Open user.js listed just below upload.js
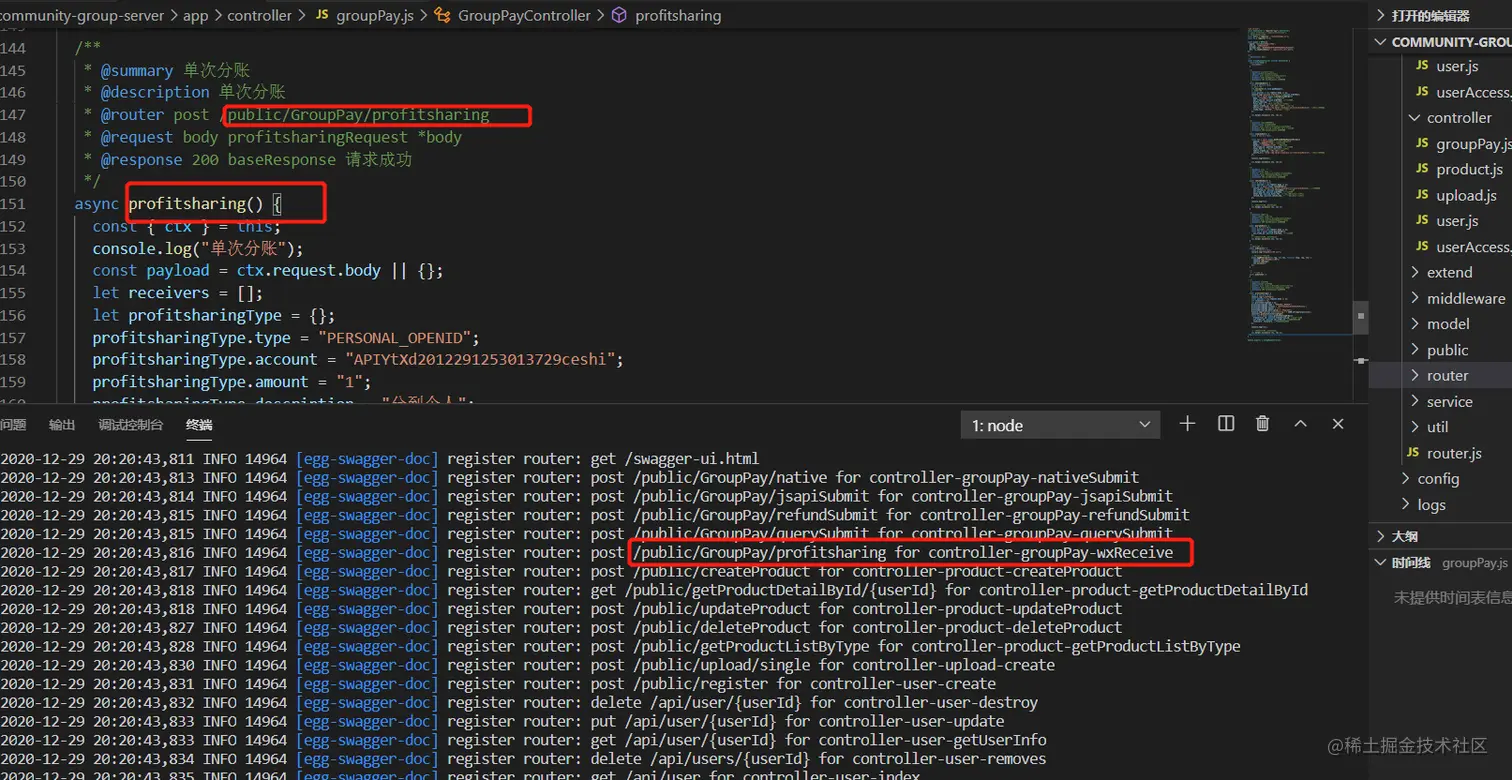Viewport: 1512px width, 780px height. point(1457,221)
